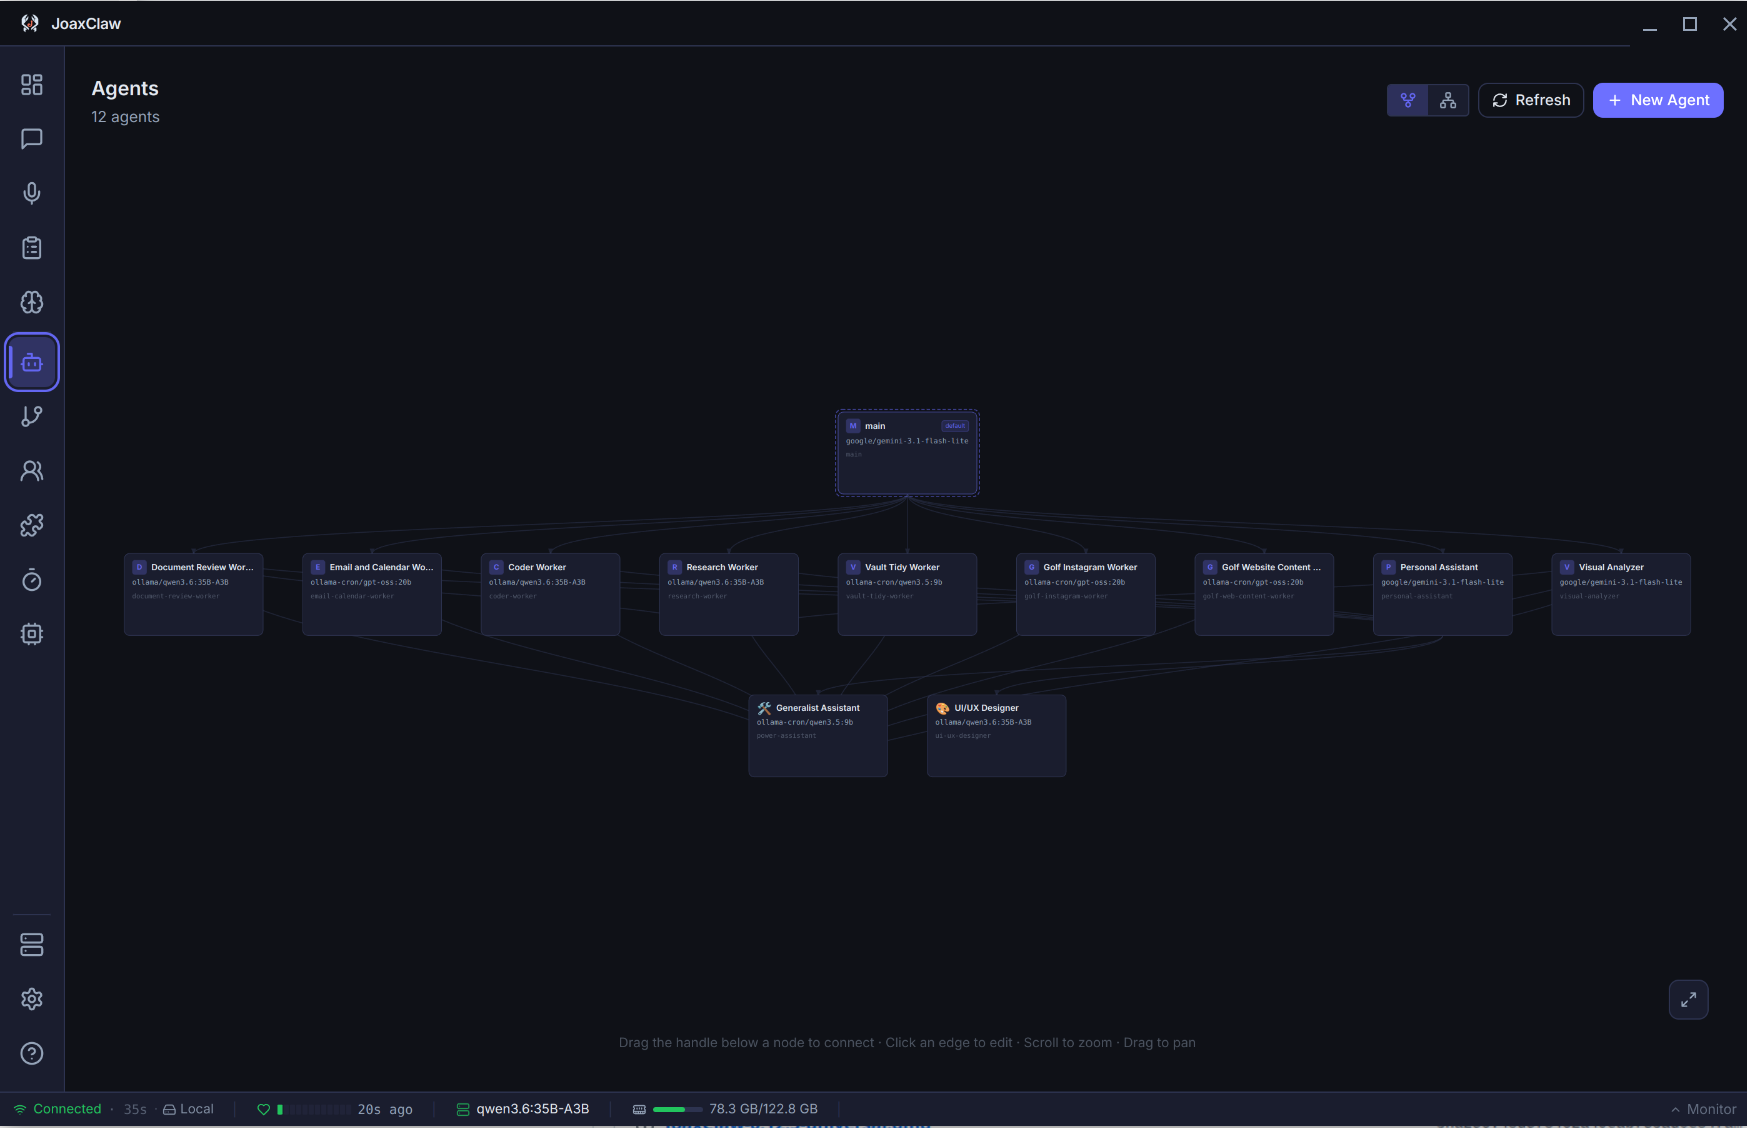
Task: Click the 20s ago heartbeat text
Action: [385, 1109]
